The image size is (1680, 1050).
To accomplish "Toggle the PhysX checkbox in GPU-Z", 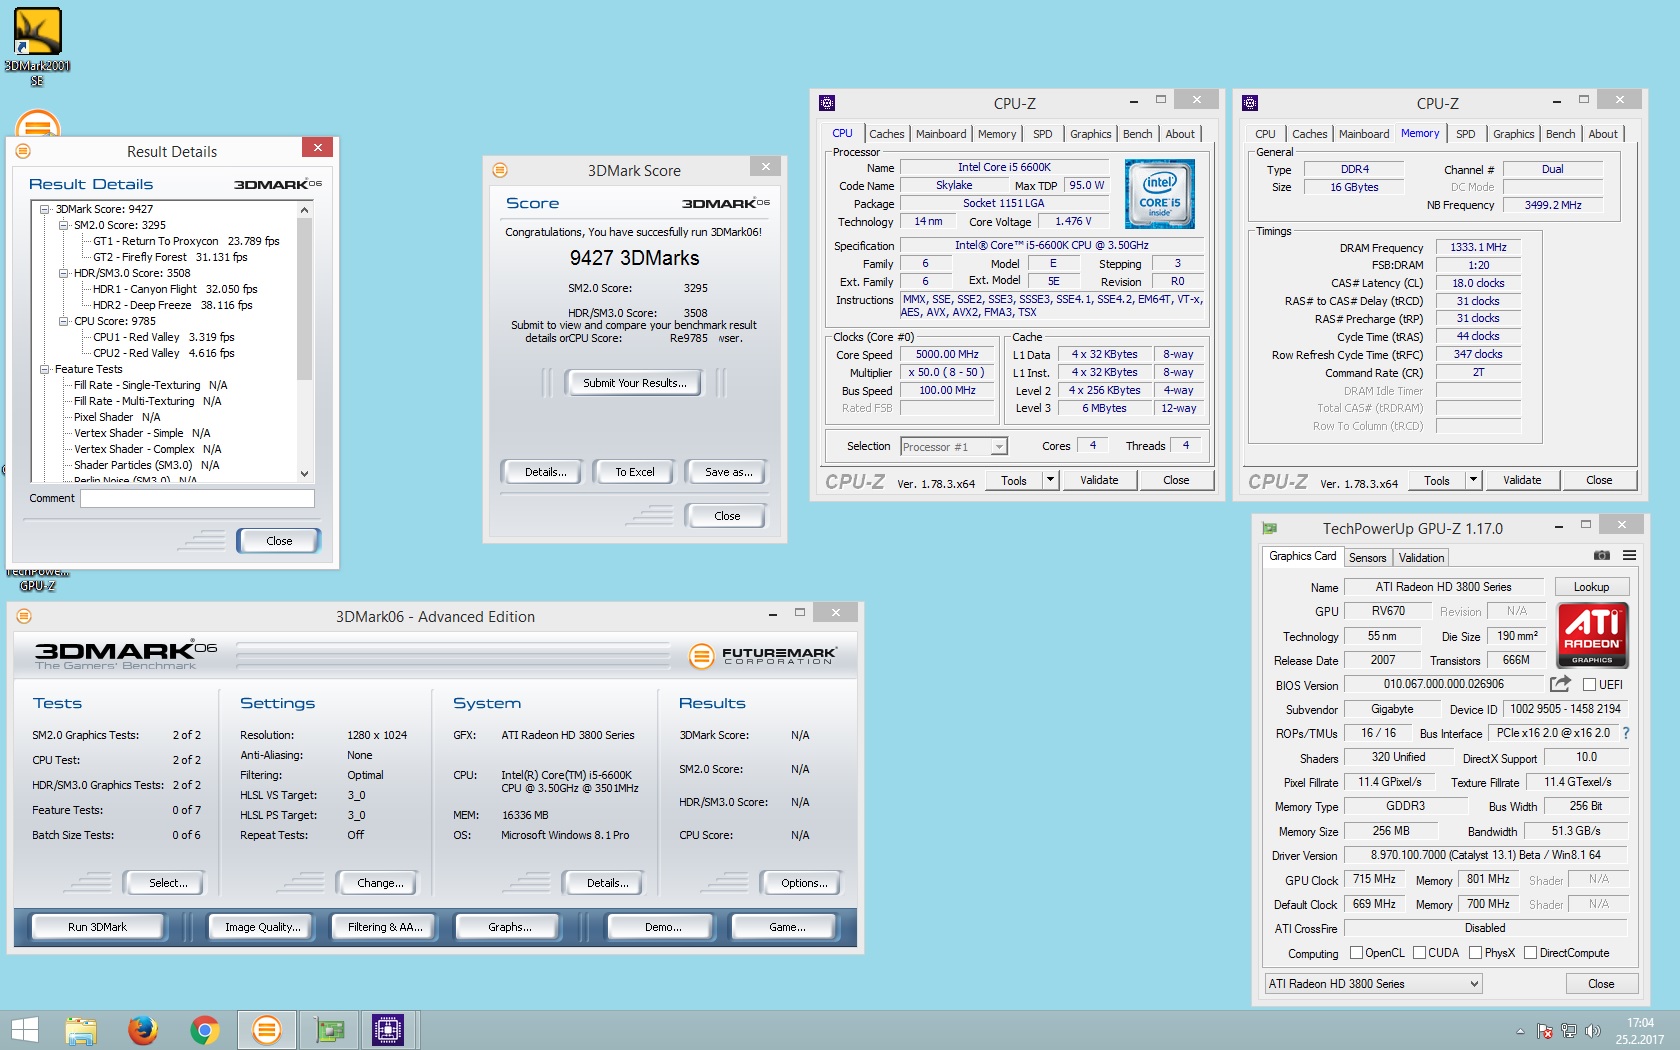I will pyautogui.click(x=1475, y=953).
